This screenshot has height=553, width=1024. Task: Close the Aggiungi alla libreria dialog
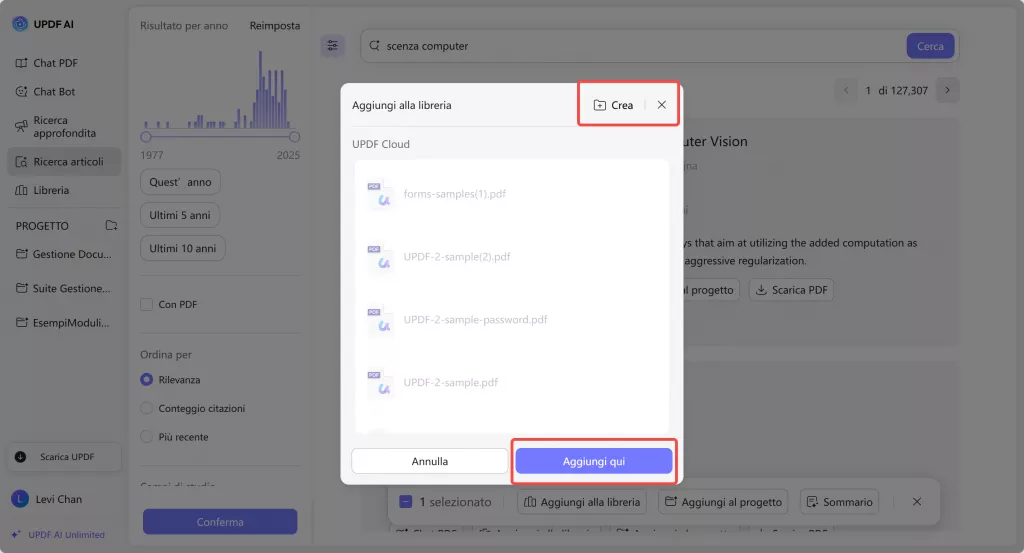662,105
